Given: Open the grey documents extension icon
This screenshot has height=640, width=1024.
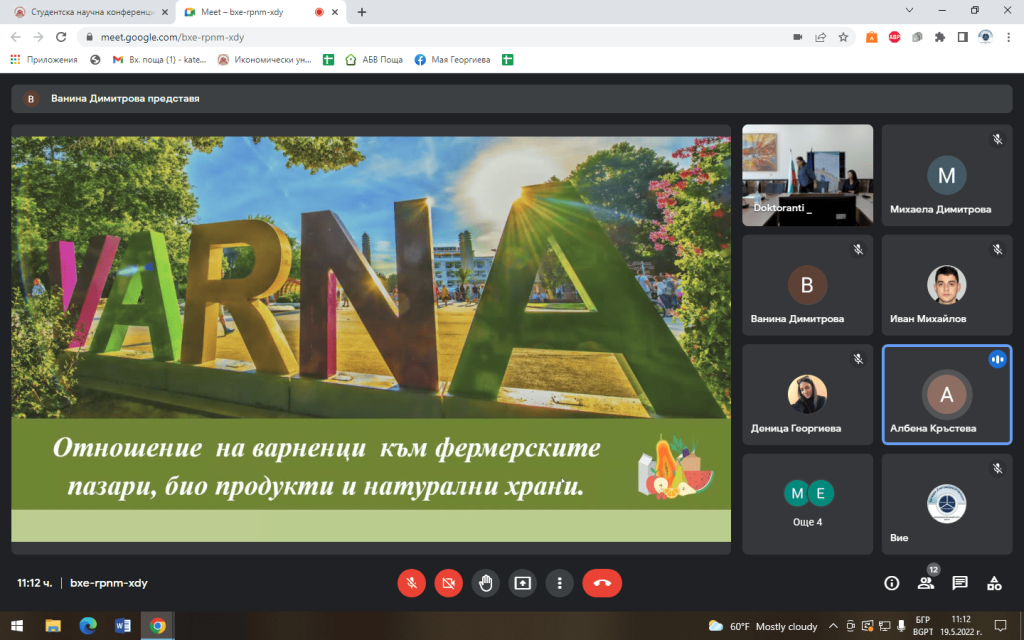Looking at the screenshot, I should coord(917,37).
